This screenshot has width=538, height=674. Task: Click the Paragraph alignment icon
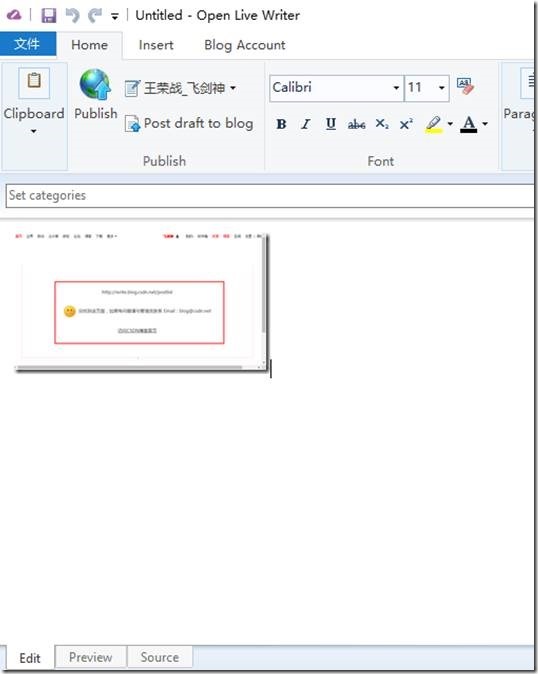coord(529,82)
